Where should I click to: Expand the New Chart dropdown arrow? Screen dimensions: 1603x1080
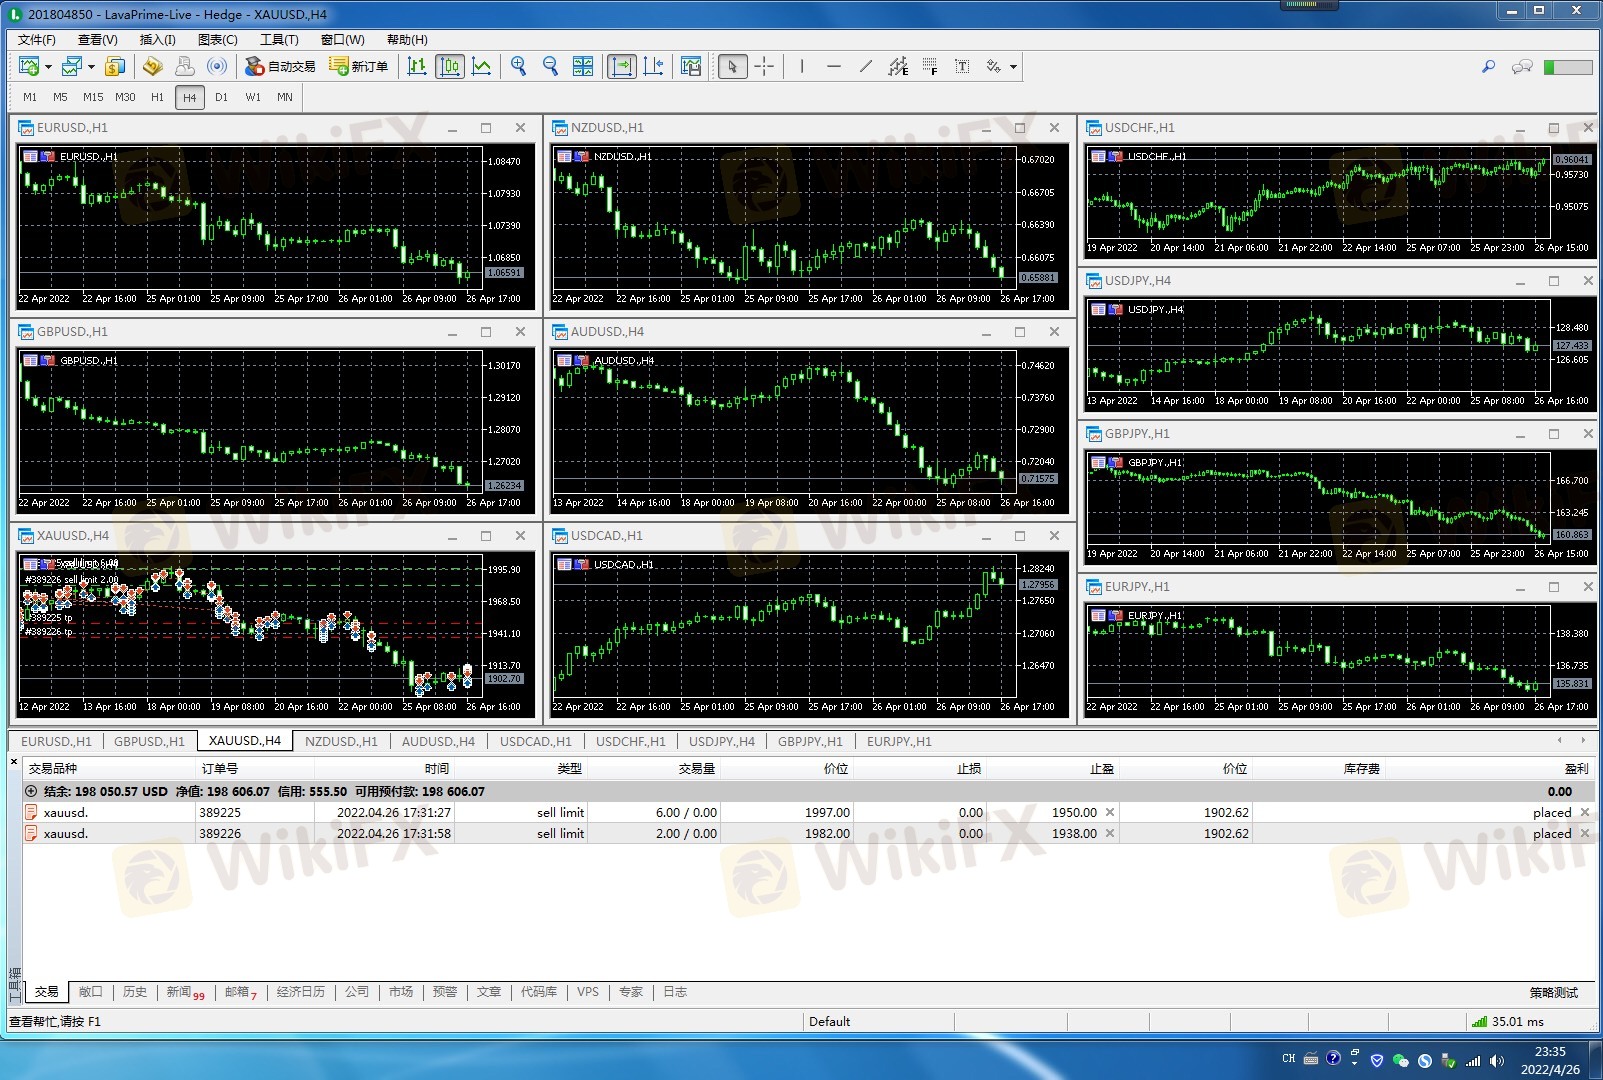point(48,67)
